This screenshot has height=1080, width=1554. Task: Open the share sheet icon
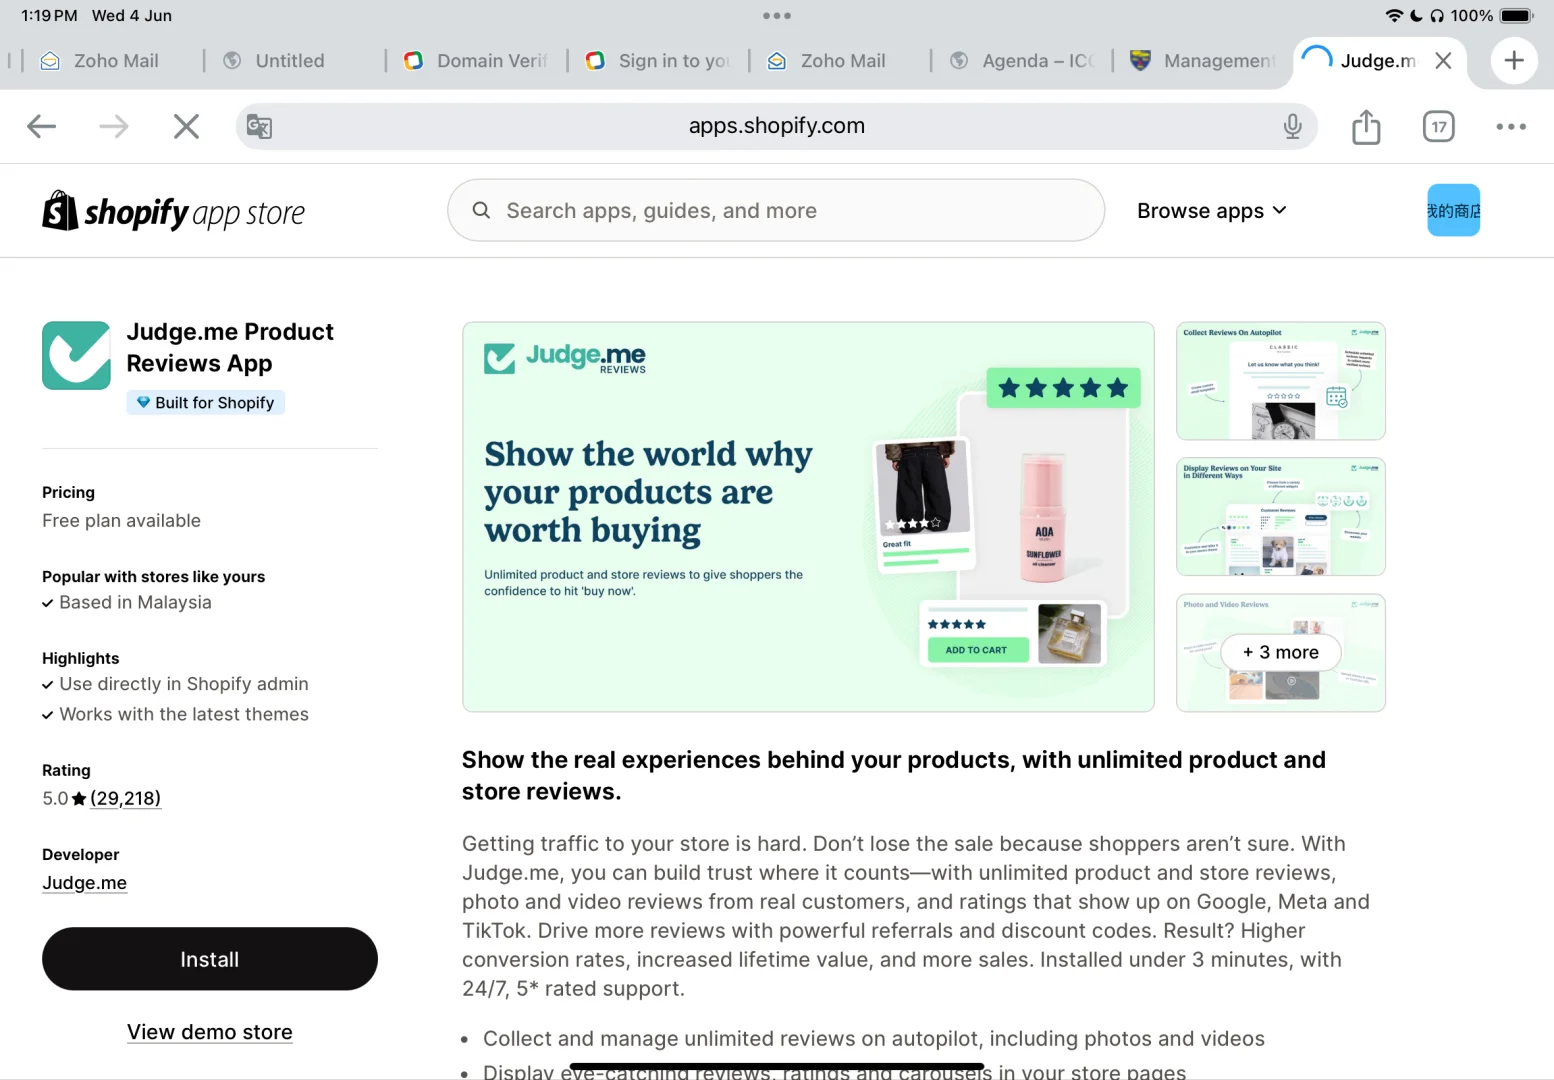pos(1366,126)
